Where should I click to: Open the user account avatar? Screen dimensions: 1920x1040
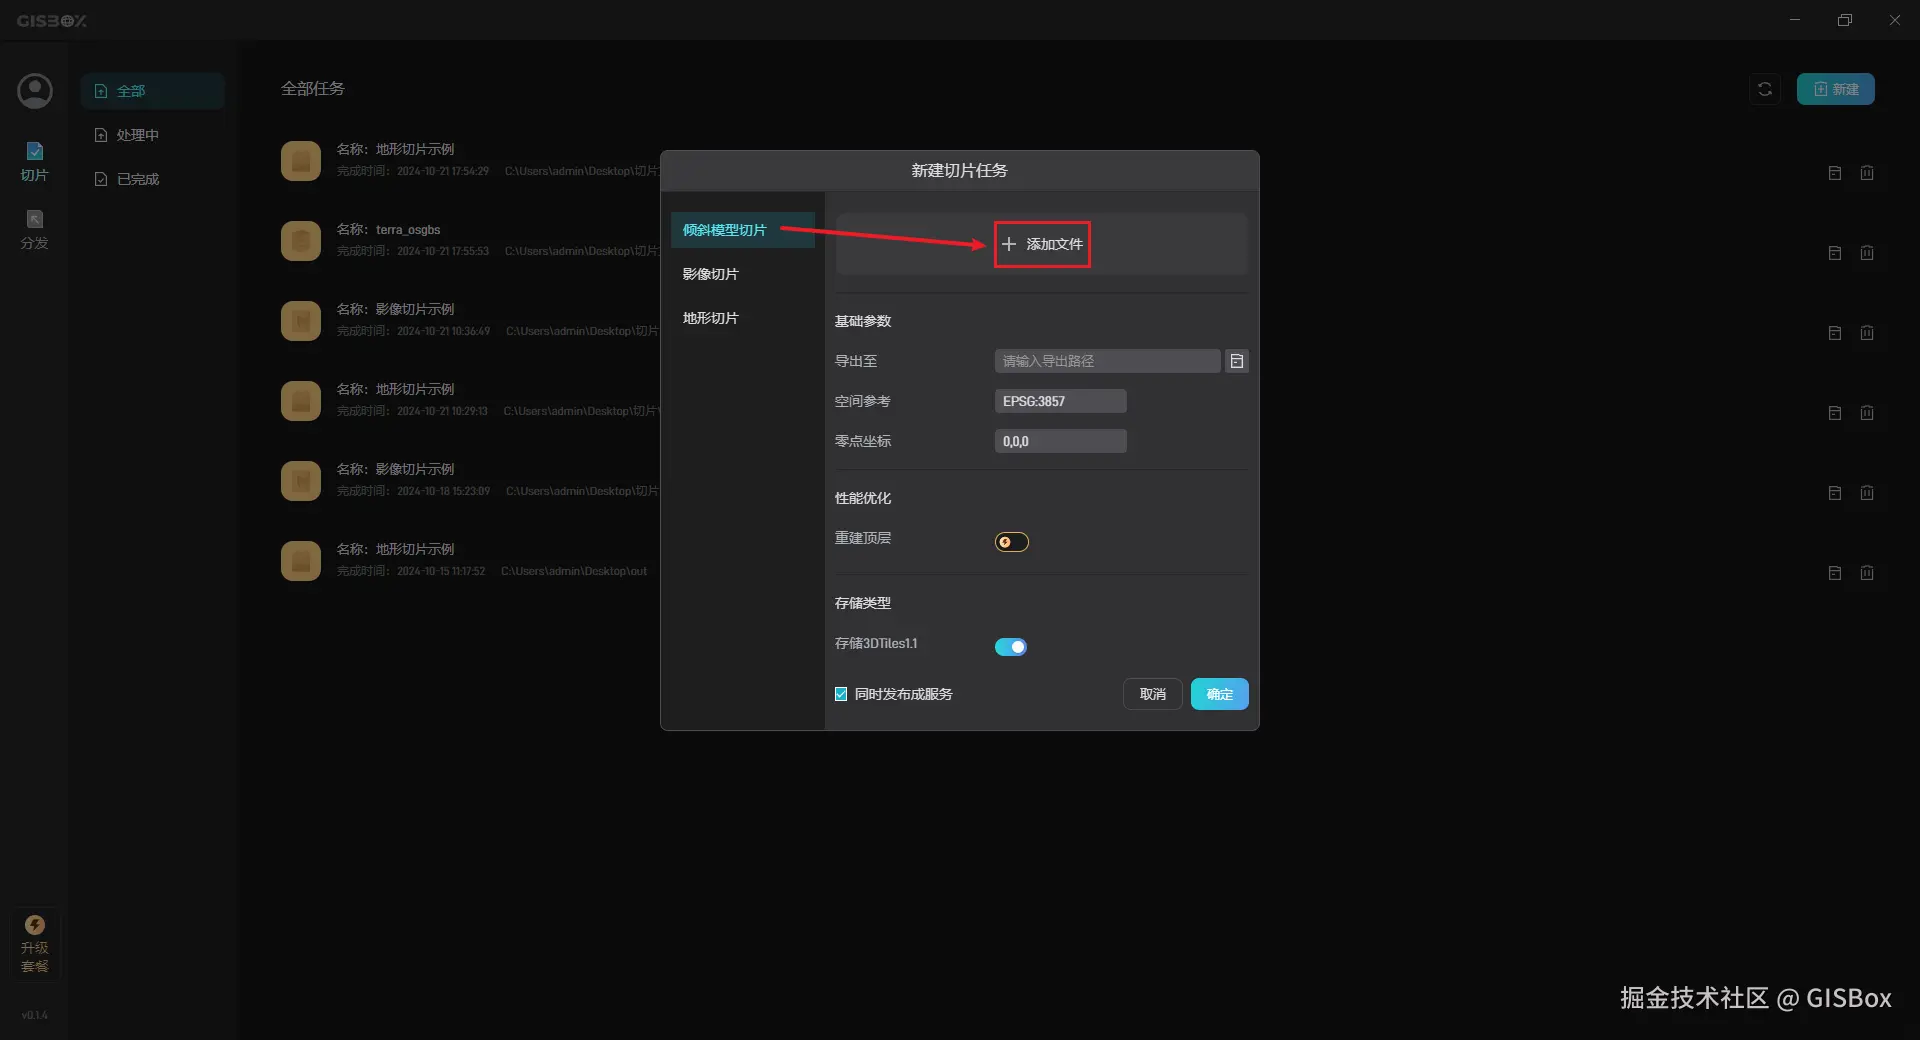35,91
